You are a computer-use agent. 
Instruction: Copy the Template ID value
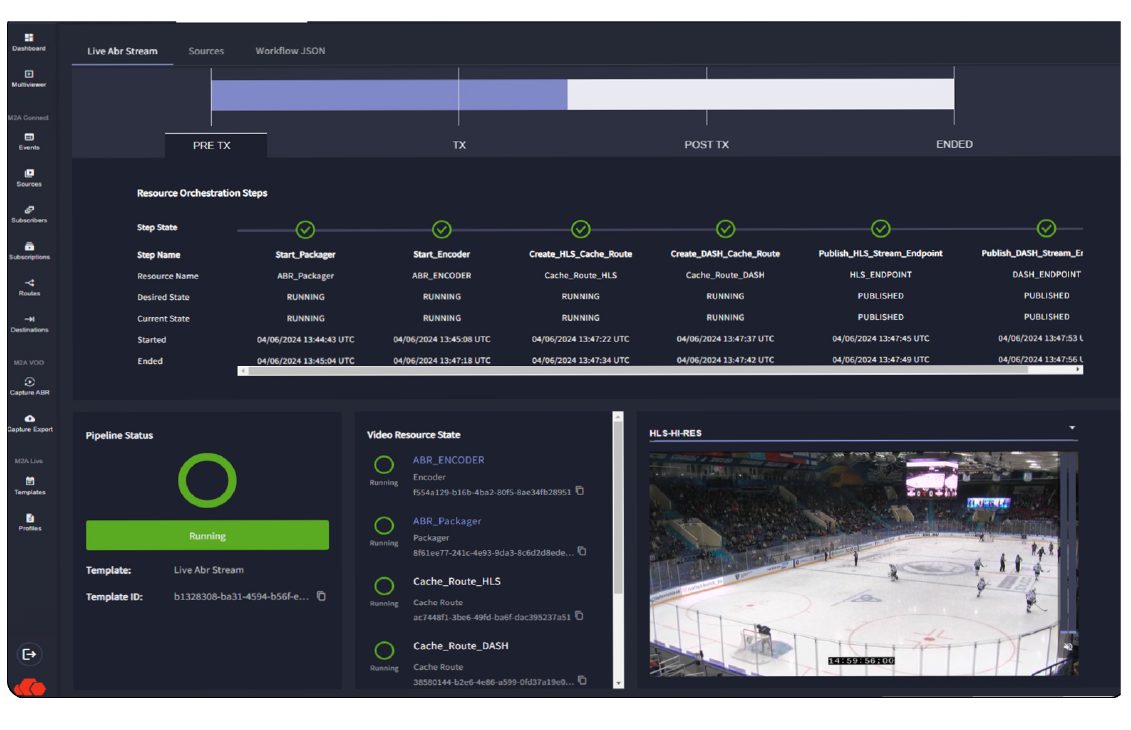pos(322,597)
